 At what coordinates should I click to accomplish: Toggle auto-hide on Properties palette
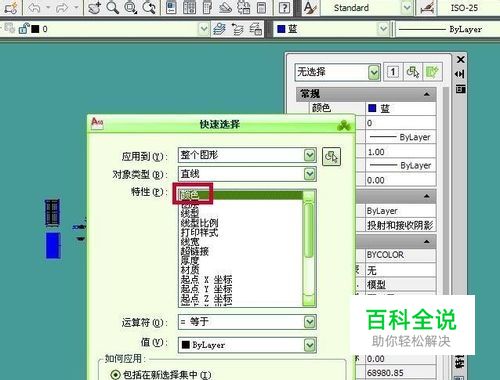click(460, 74)
